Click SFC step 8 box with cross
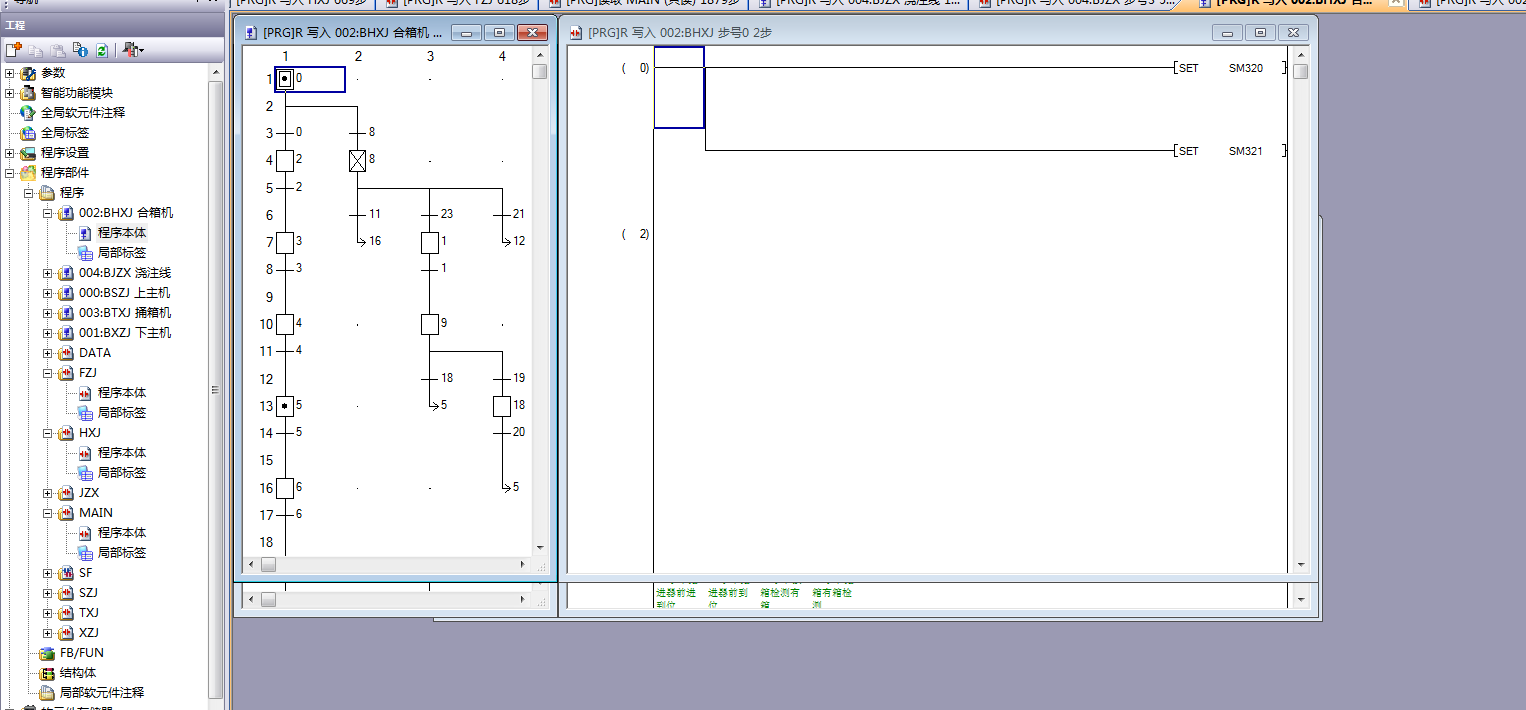1526x710 pixels. [357, 160]
